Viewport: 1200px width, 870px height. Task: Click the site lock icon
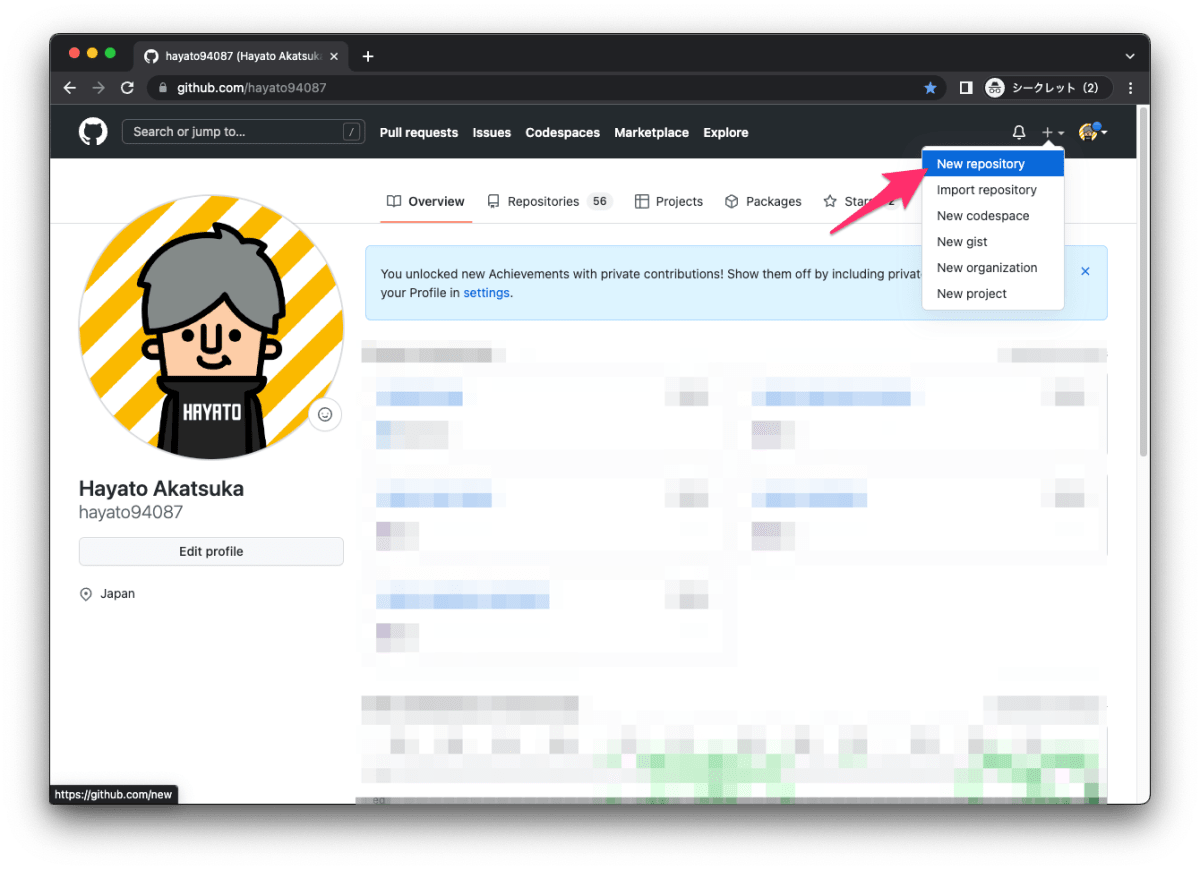pyautogui.click(x=163, y=88)
